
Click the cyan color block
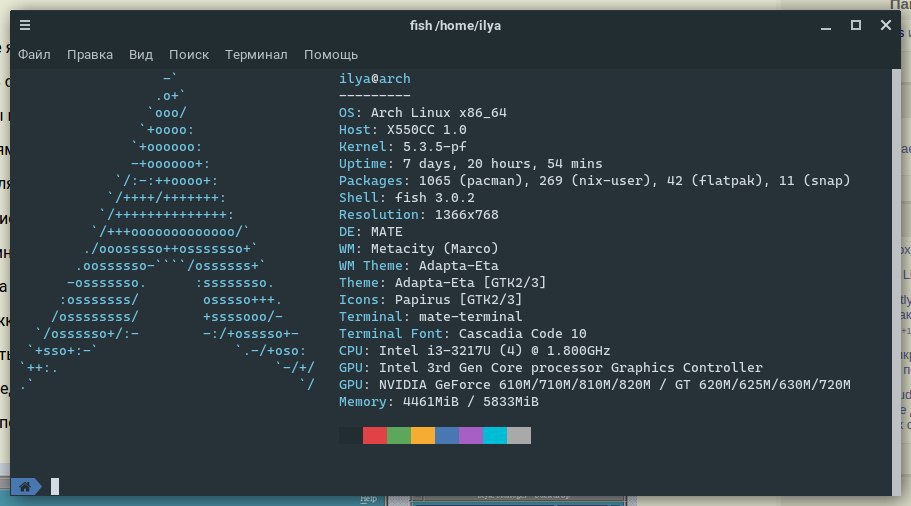(x=494, y=435)
